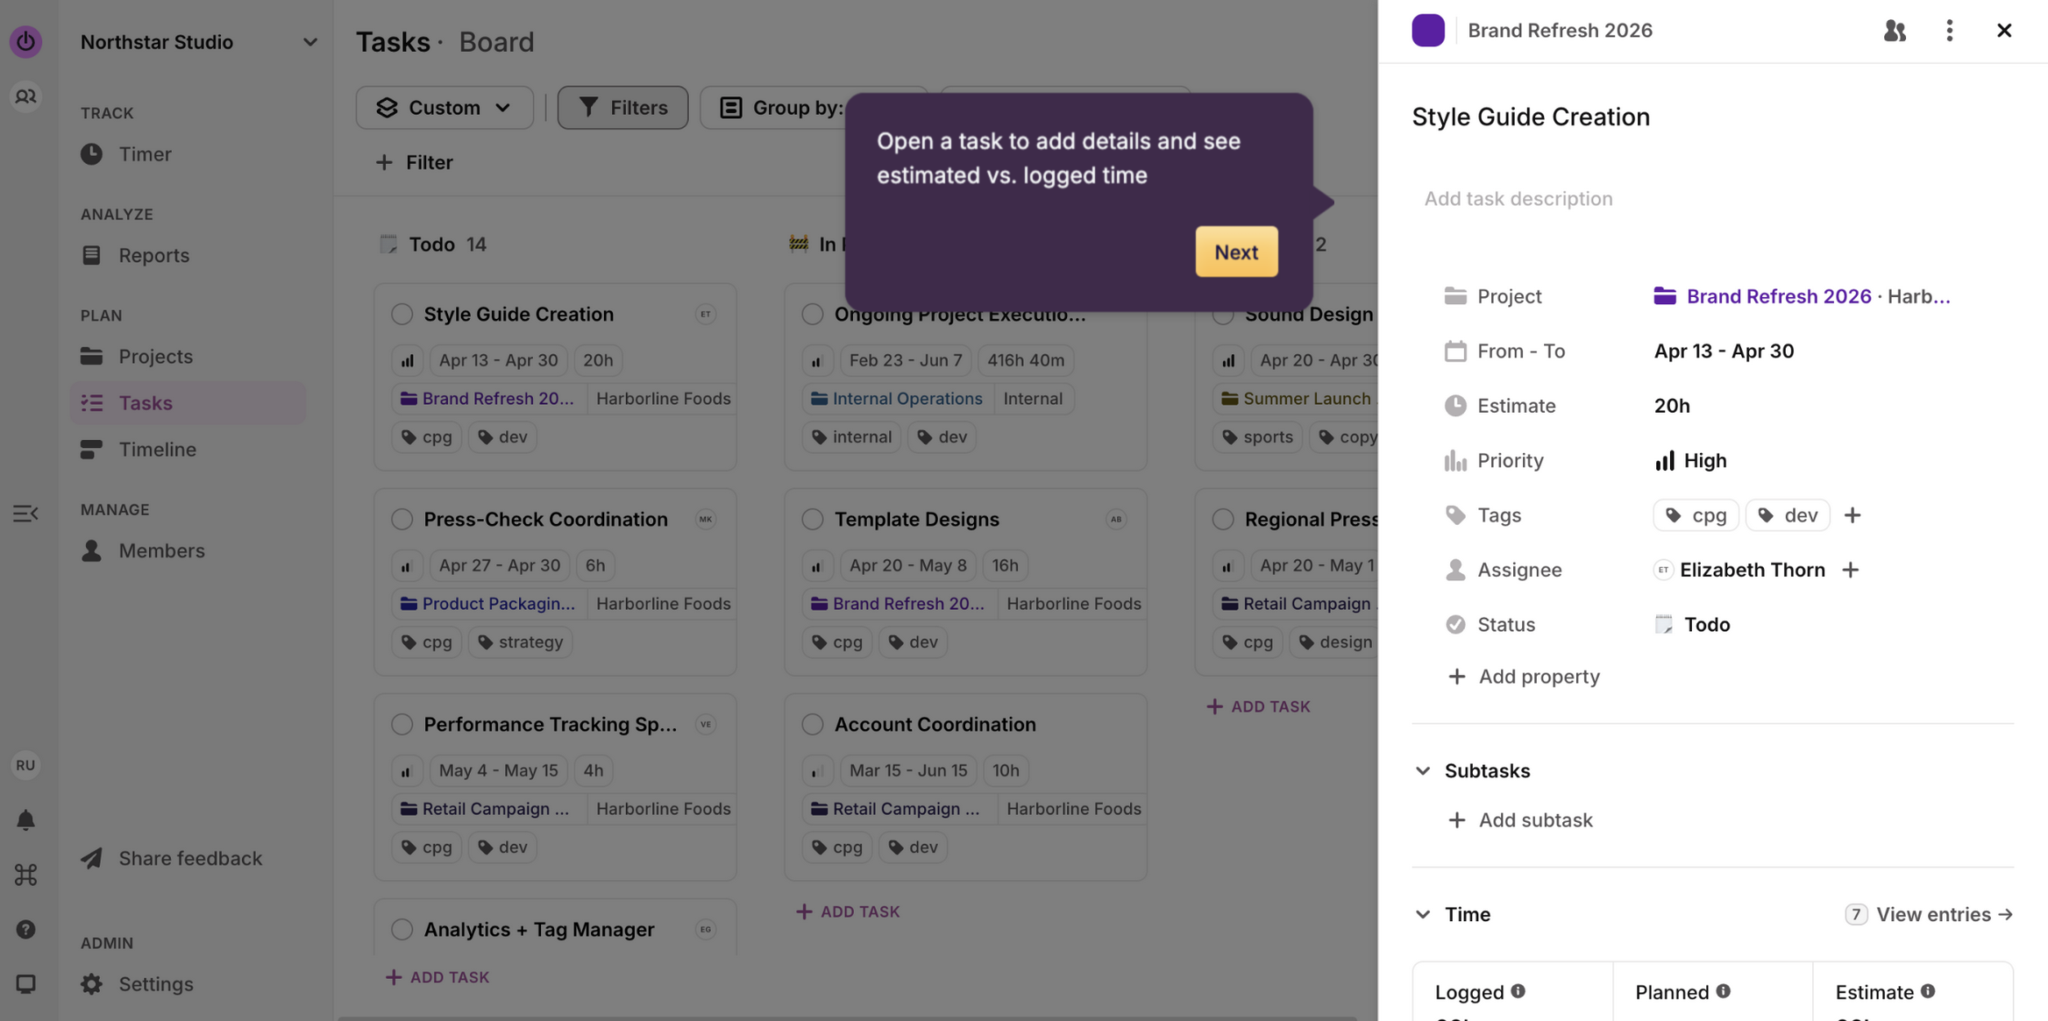2048x1021 pixels.
Task: Change the Todo status value
Action: tap(1692, 624)
